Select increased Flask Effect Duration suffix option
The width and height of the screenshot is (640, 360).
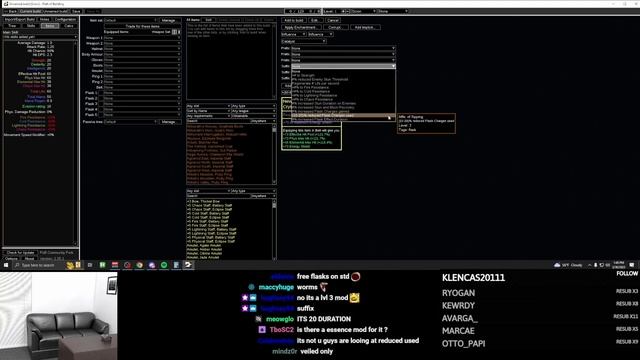coord(343,120)
